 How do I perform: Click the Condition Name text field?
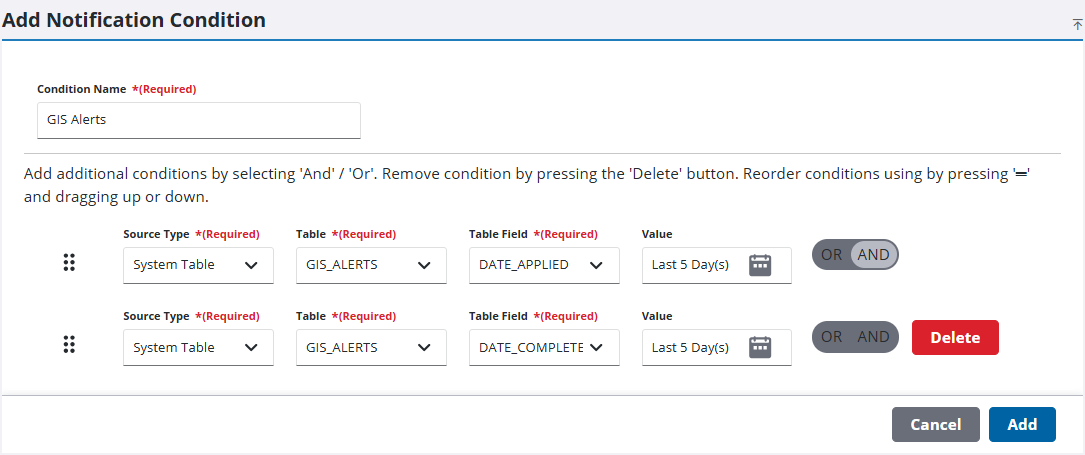pyautogui.click(x=198, y=120)
